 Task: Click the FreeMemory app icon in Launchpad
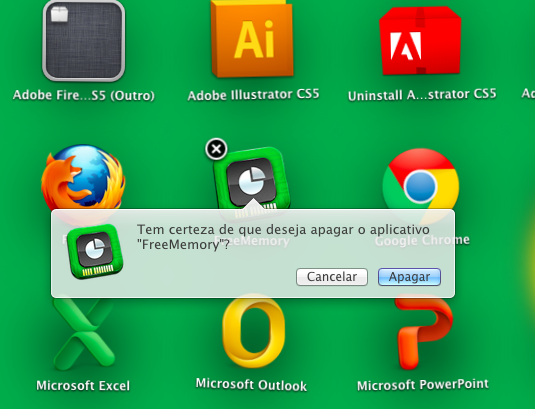[252, 179]
